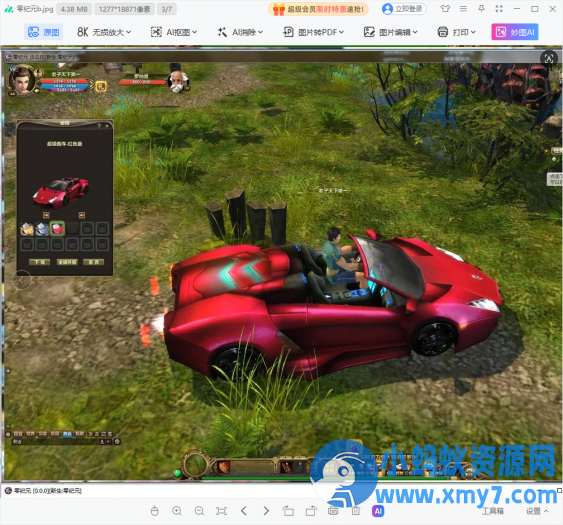The width and height of the screenshot is (563, 525).
Task: Delete image using the trash icon
Action: click(355, 511)
